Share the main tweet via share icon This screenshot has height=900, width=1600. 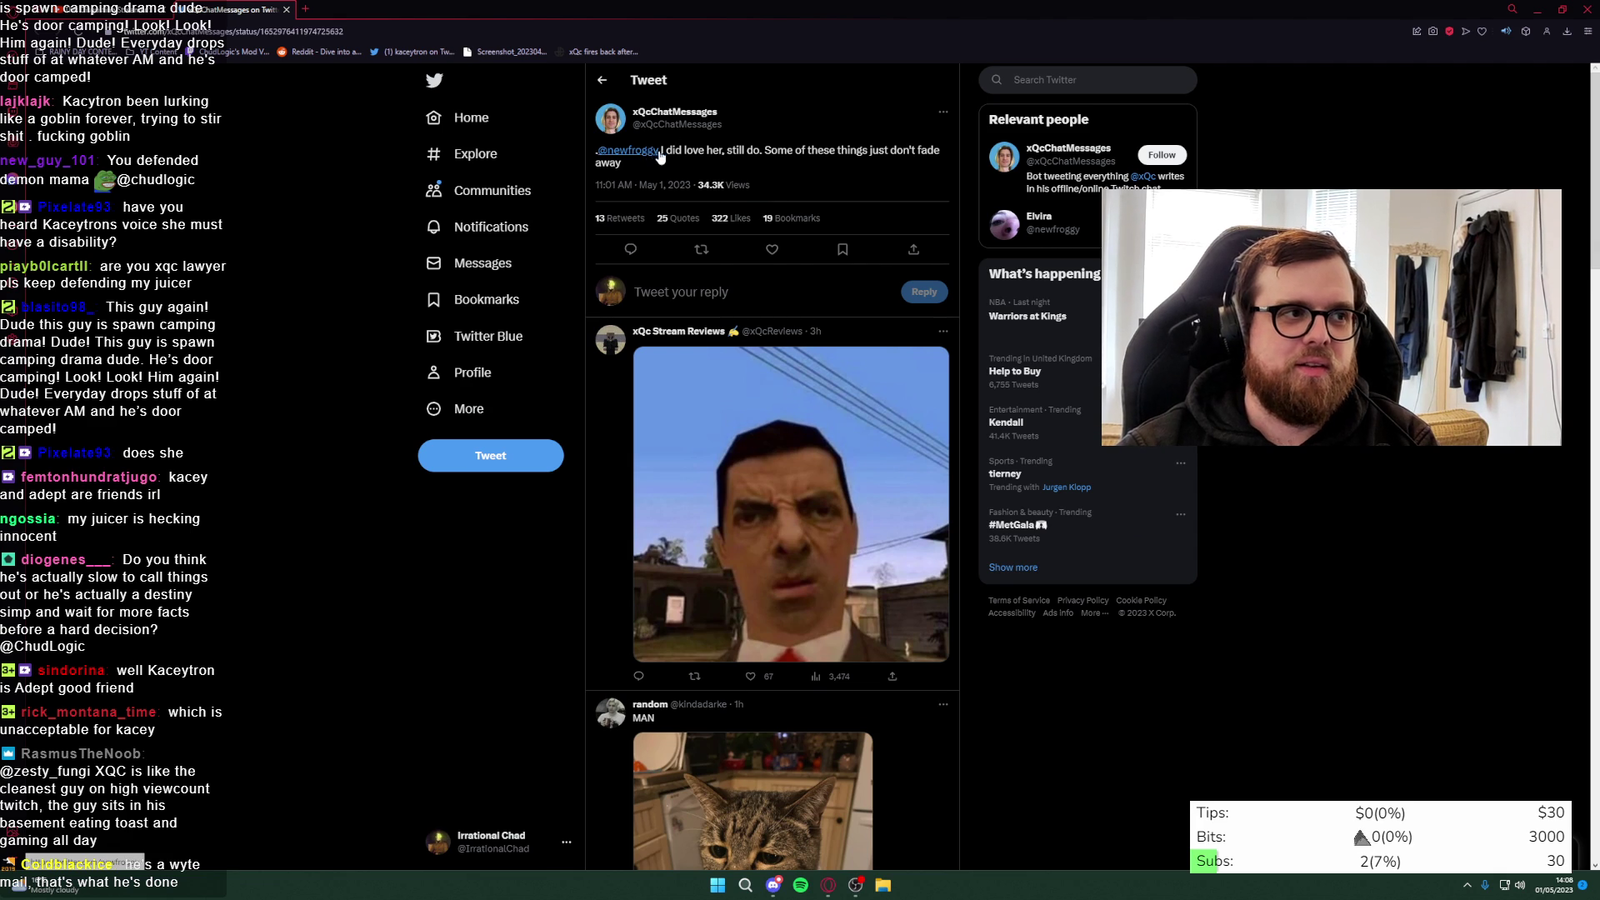[913, 249]
